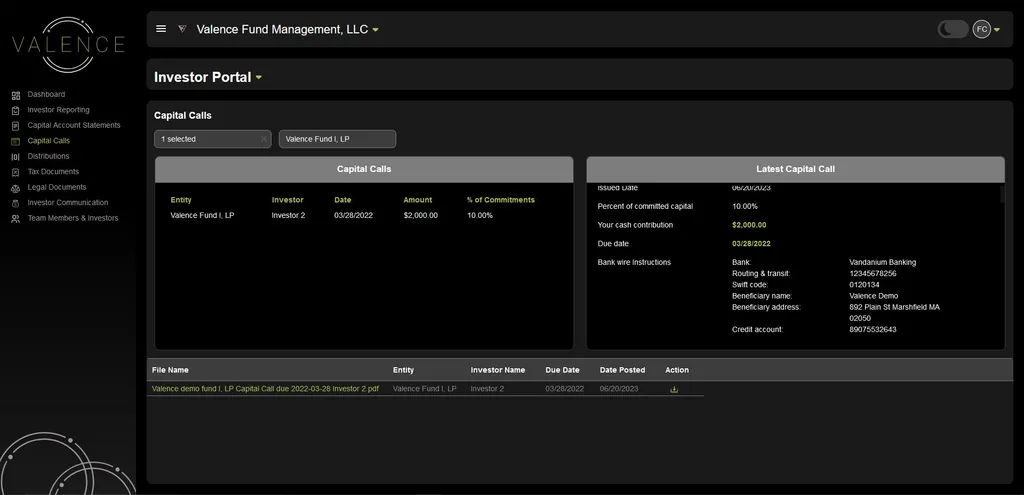
Task: Expand the Investor Portal dropdown
Action: click(x=259, y=77)
